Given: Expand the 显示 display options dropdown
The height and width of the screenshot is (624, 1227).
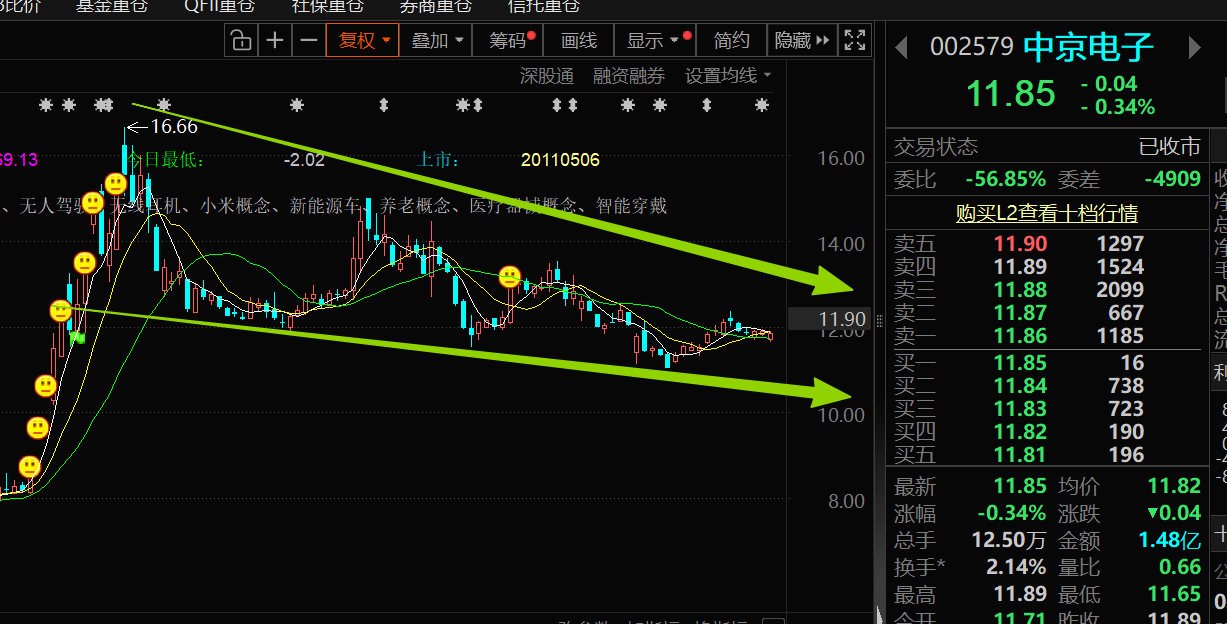Looking at the screenshot, I should click(656, 41).
